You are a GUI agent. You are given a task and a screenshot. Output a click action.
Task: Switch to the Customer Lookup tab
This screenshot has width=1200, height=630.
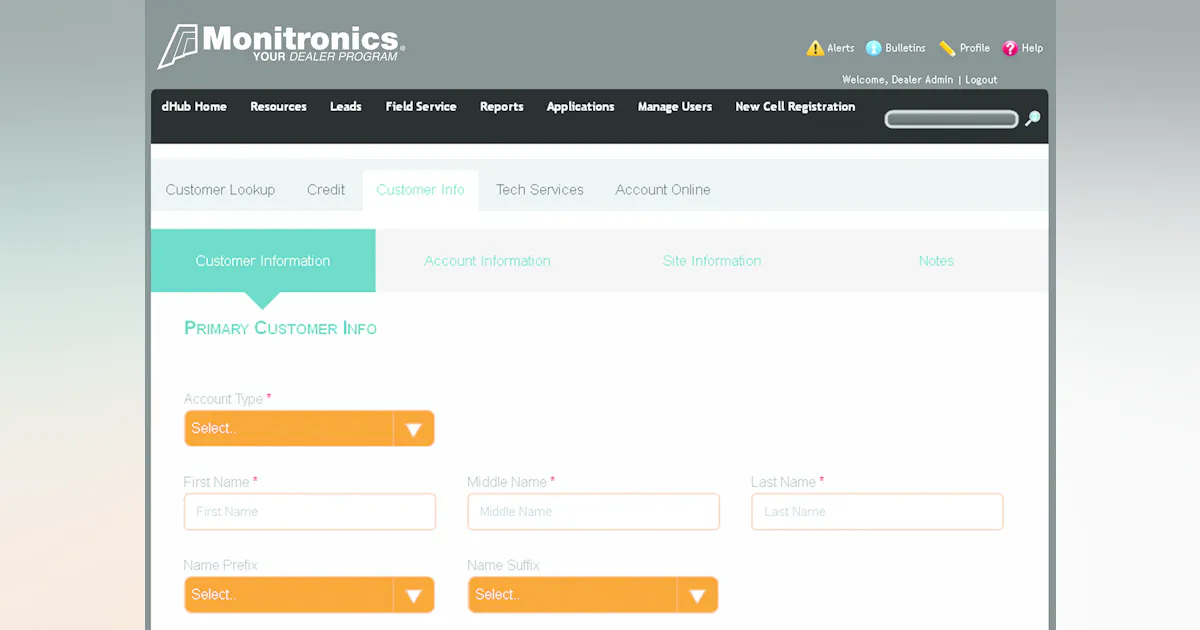pos(220,190)
